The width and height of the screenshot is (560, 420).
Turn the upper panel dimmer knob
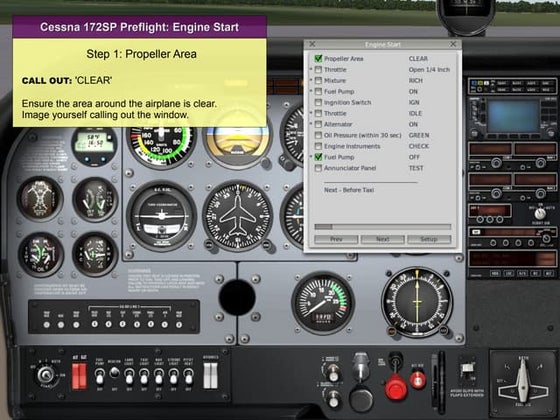point(333,372)
